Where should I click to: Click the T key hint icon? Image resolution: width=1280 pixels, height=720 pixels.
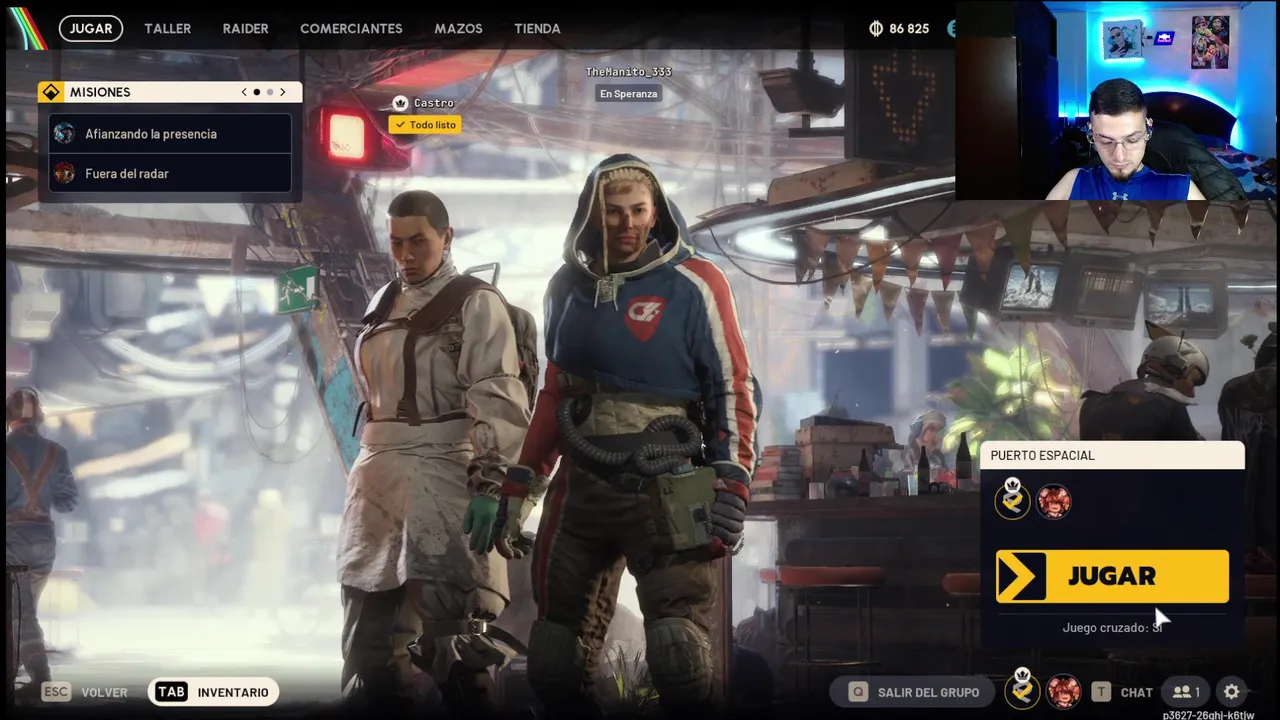tap(1101, 692)
